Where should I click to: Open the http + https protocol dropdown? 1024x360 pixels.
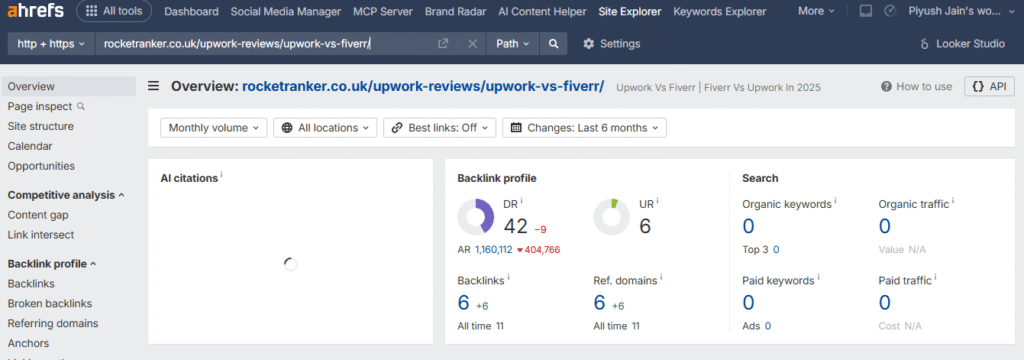(x=51, y=44)
